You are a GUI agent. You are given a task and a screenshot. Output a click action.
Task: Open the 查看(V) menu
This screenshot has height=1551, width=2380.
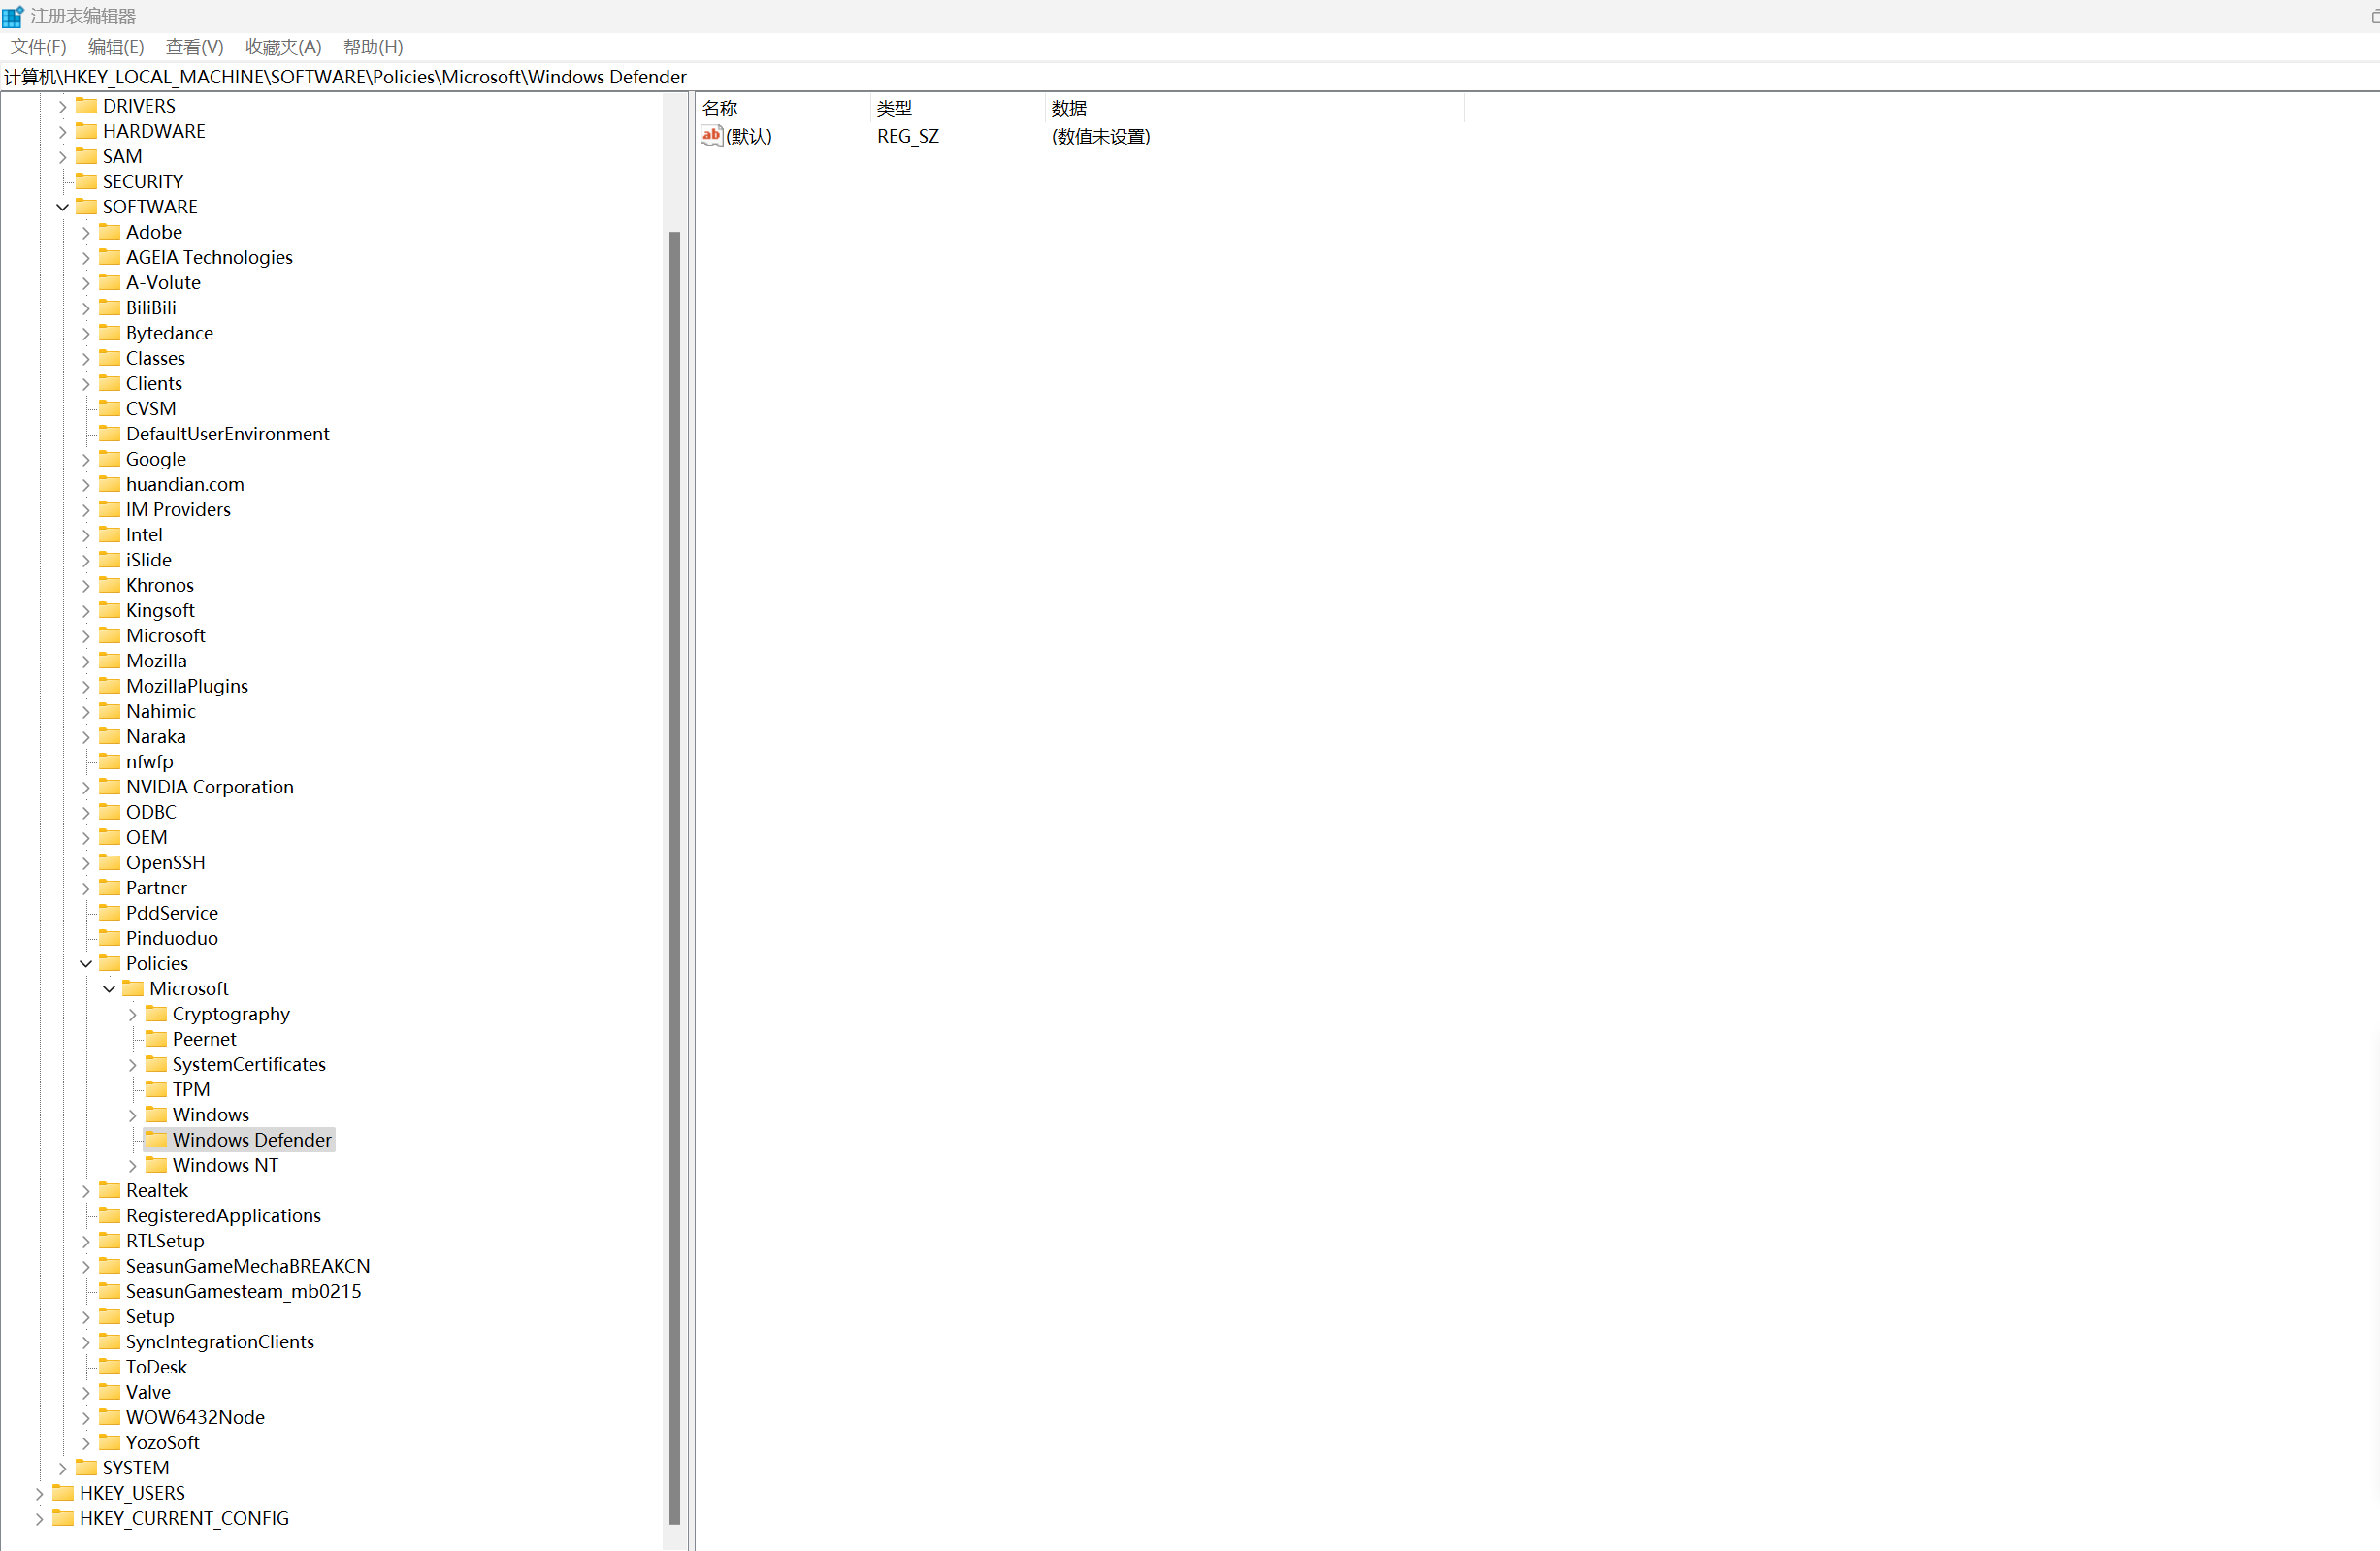click(194, 47)
